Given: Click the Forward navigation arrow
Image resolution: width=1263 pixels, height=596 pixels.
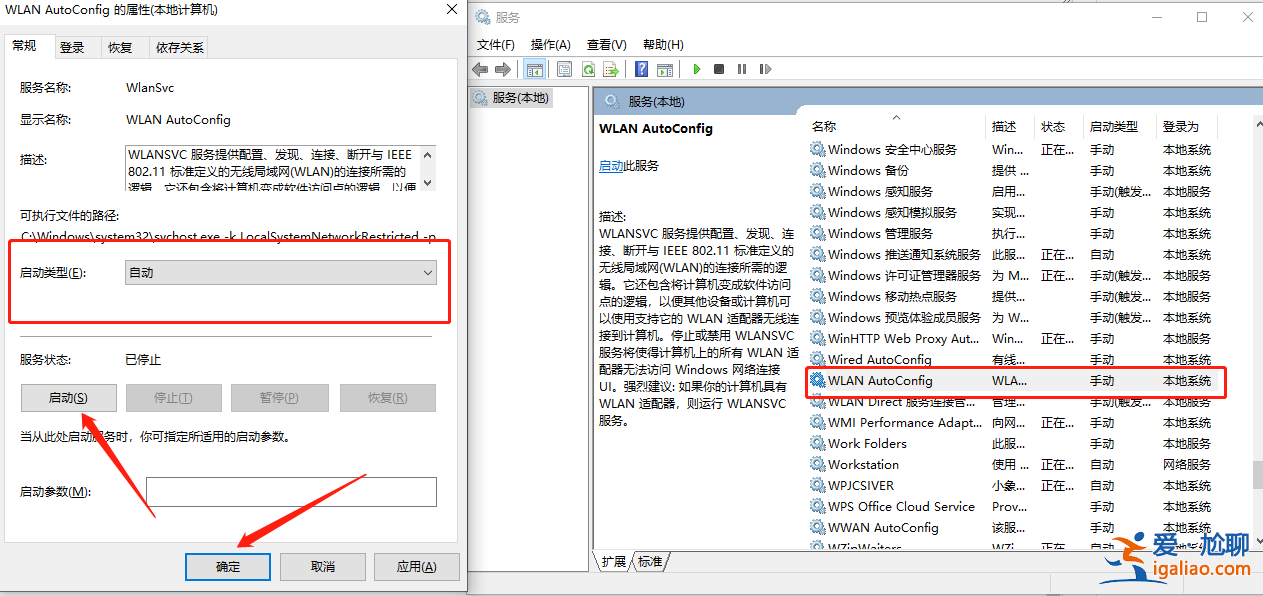Looking at the screenshot, I should [x=503, y=69].
